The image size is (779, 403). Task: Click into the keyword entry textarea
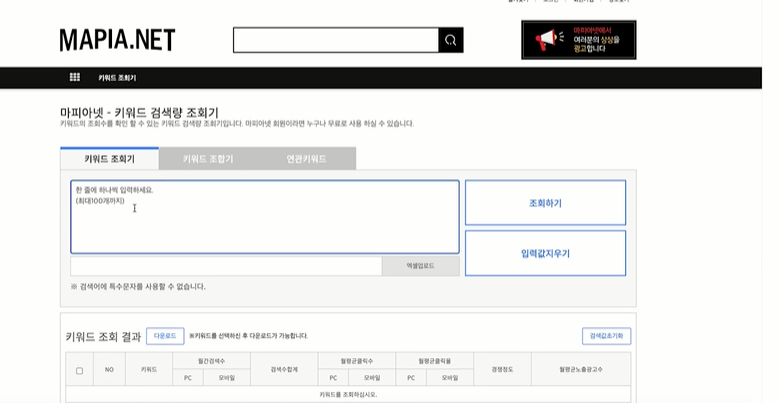[x=265, y=217]
